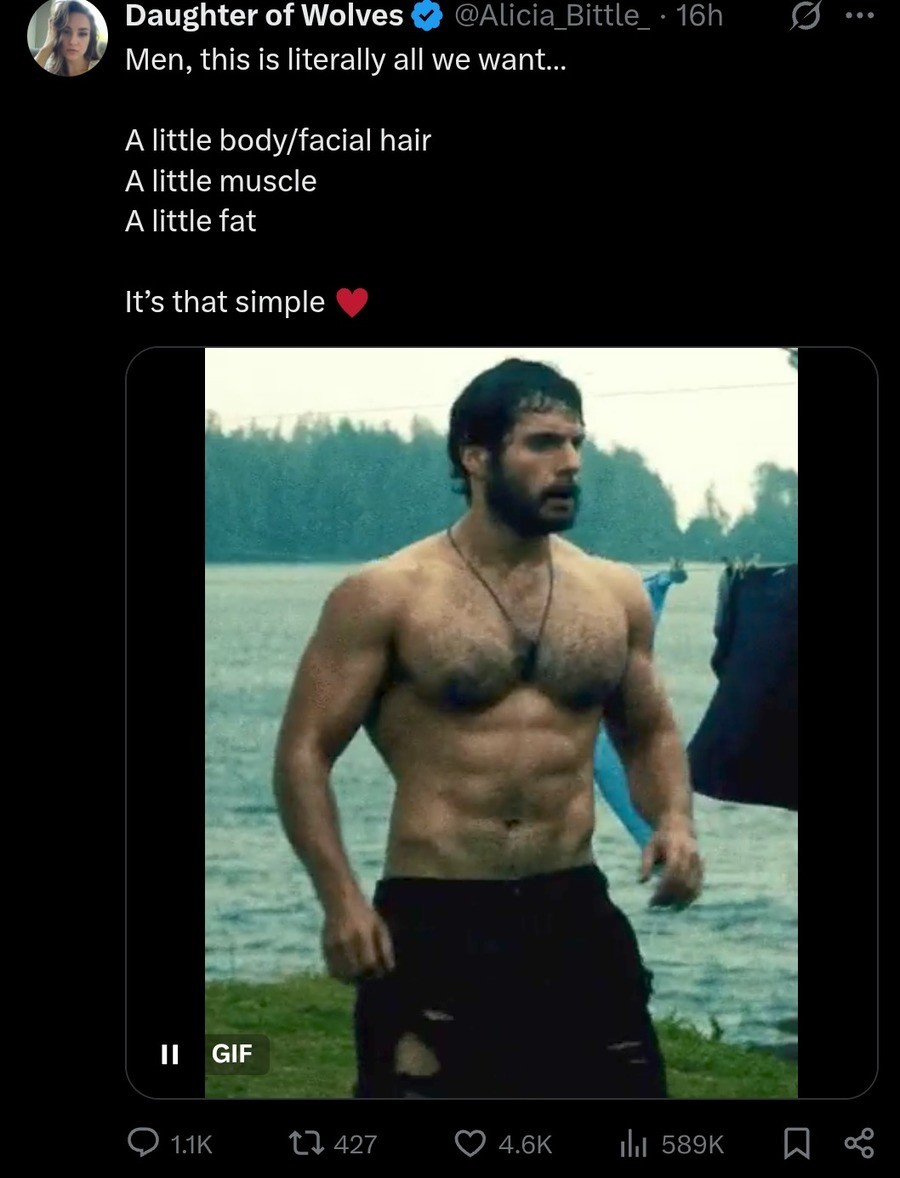Click the 4.6K likes count

pyautogui.click(x=525, y=1144)
